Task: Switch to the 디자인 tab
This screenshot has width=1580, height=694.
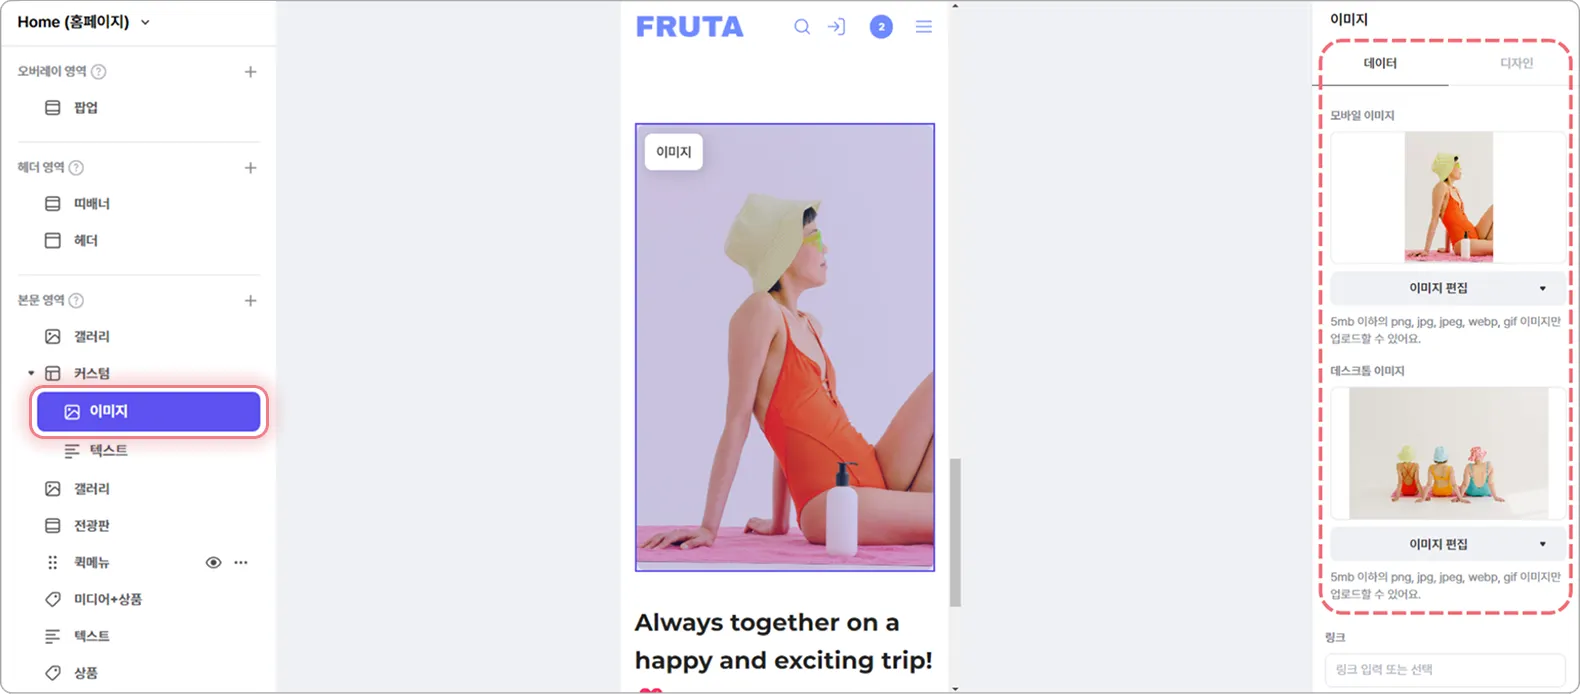Action: coord(1516,63)
